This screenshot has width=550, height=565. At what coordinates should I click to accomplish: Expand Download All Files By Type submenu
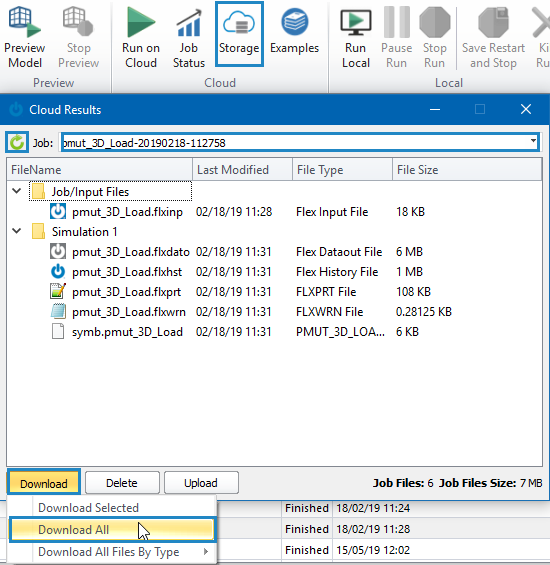pyautogui.click(x=112, y=552)
